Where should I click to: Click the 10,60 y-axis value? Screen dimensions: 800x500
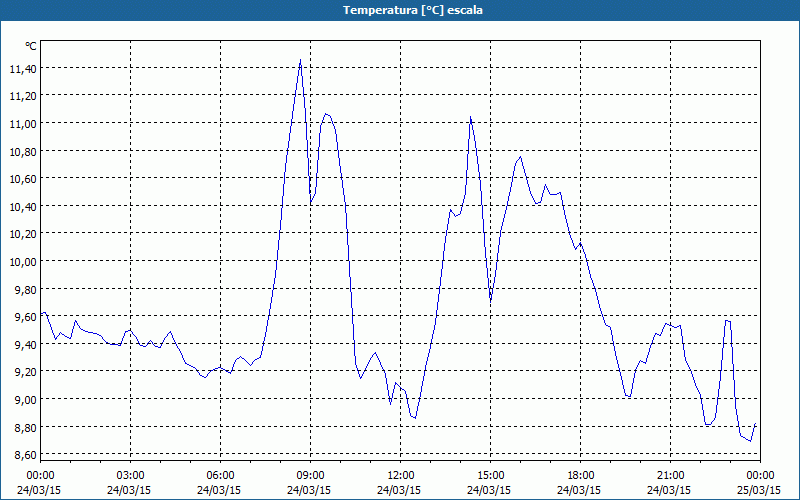pyautogui.click(x=23, y=179)
